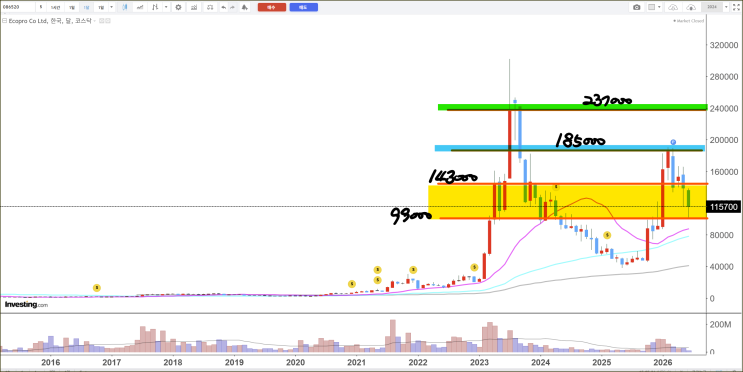
Task: Open the chart style dropdown arrow
Action: click(x=166, y=7)
